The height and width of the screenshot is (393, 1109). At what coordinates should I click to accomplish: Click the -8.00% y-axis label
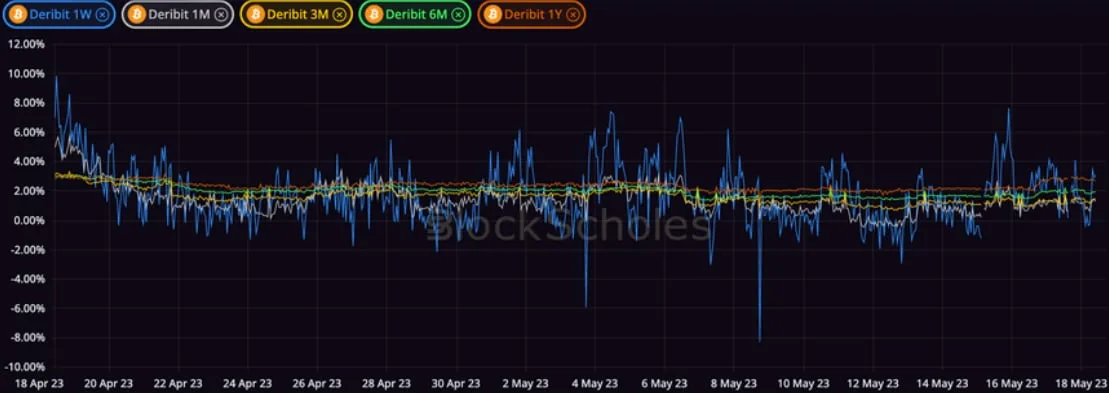[x=27, y=338]
